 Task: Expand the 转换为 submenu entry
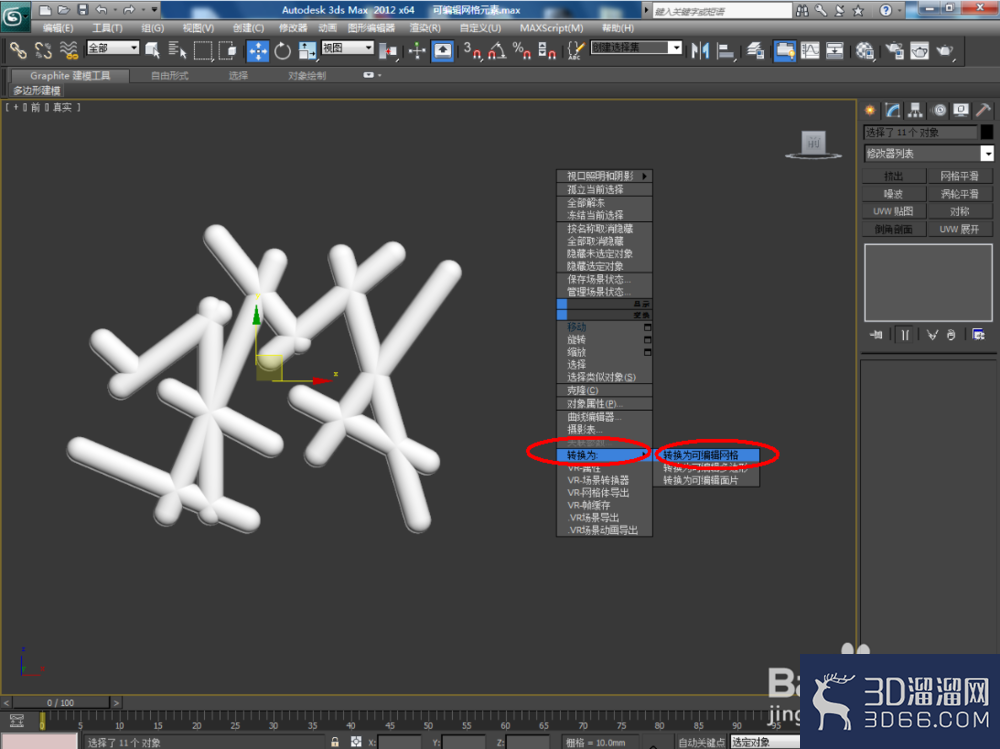point(605,455)
